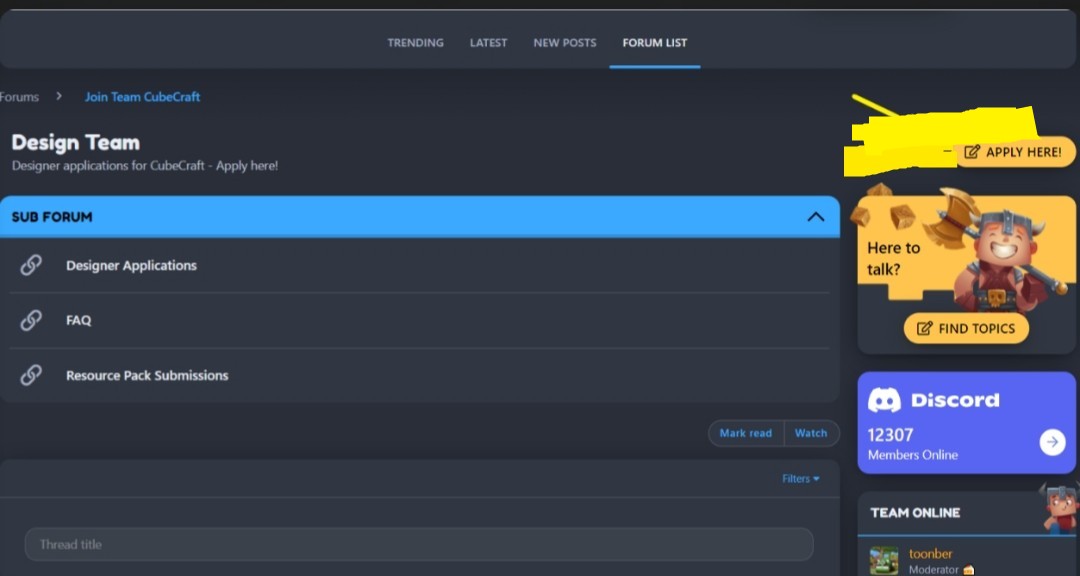Click the breadcrumb chevron after Forums
The image size is (1080, 576).
tap(59, 96)
